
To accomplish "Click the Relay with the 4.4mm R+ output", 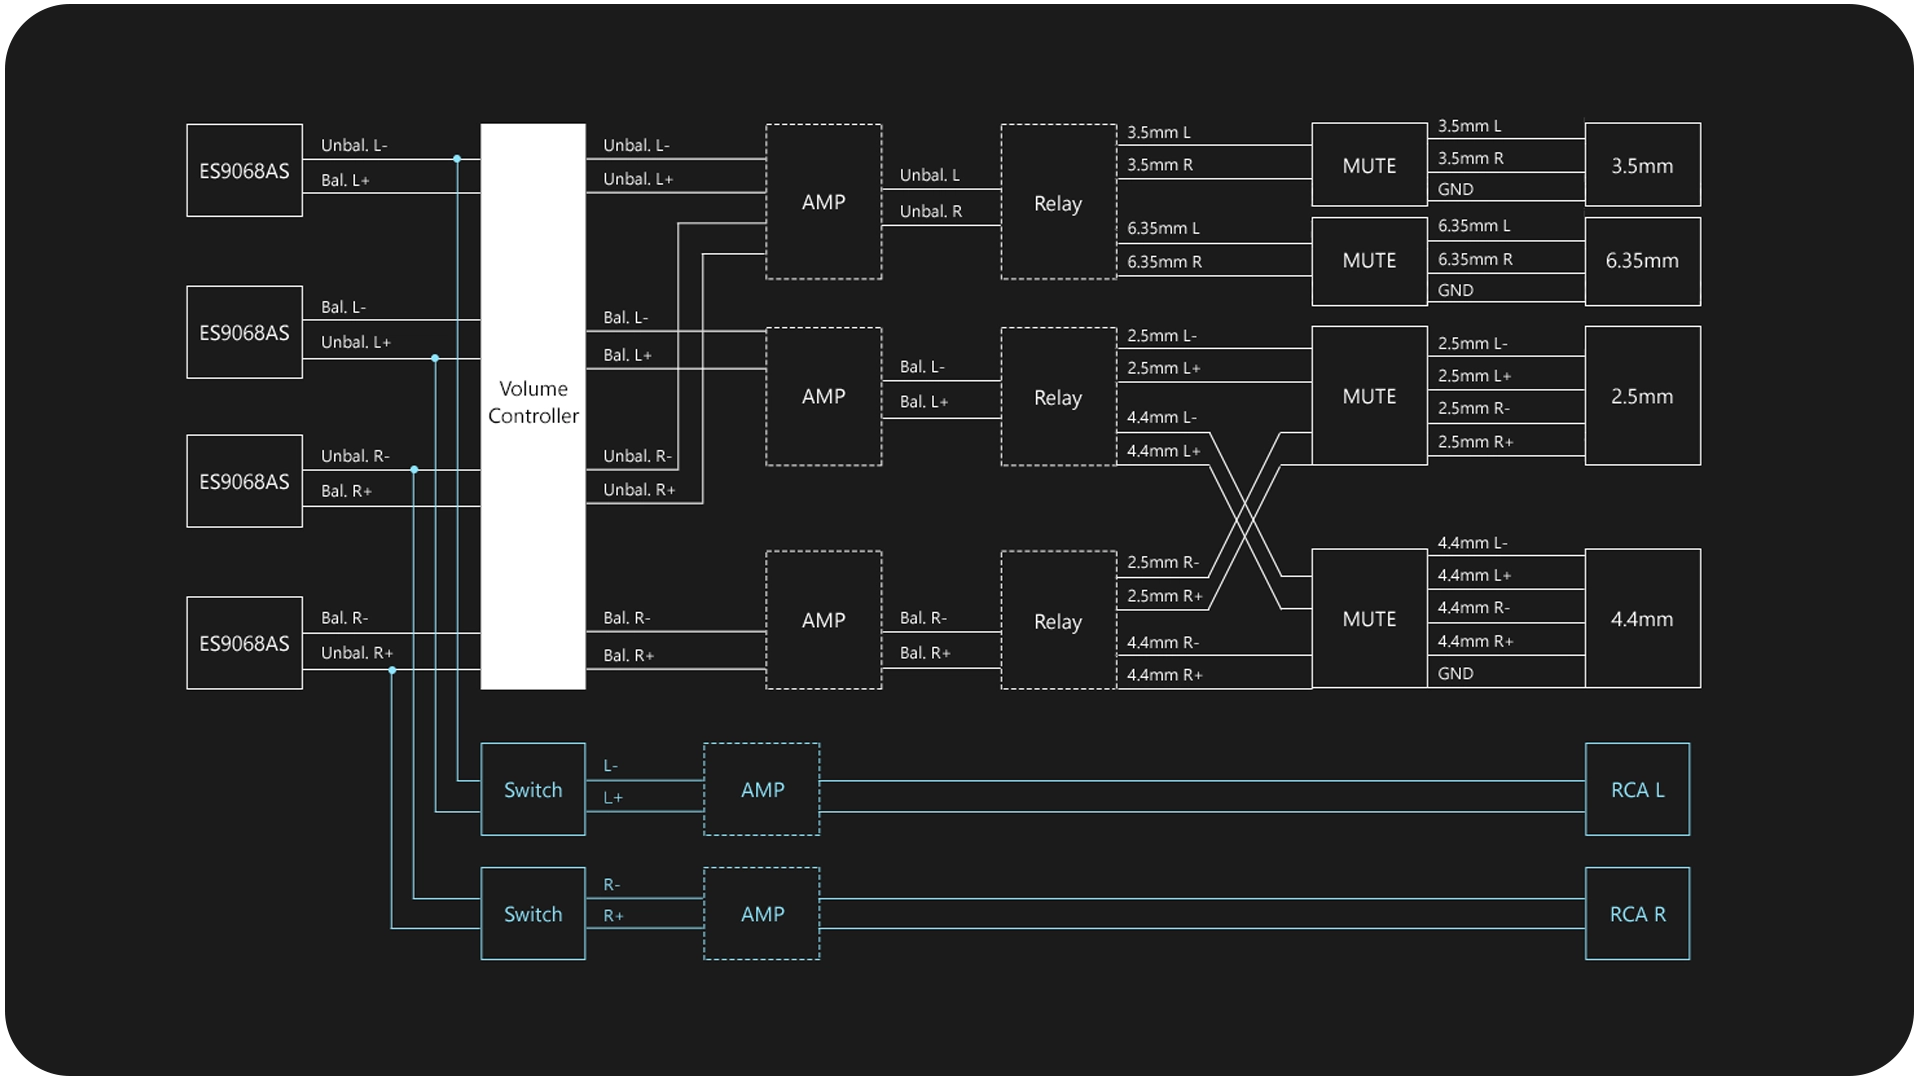I will pos(1058,621).
